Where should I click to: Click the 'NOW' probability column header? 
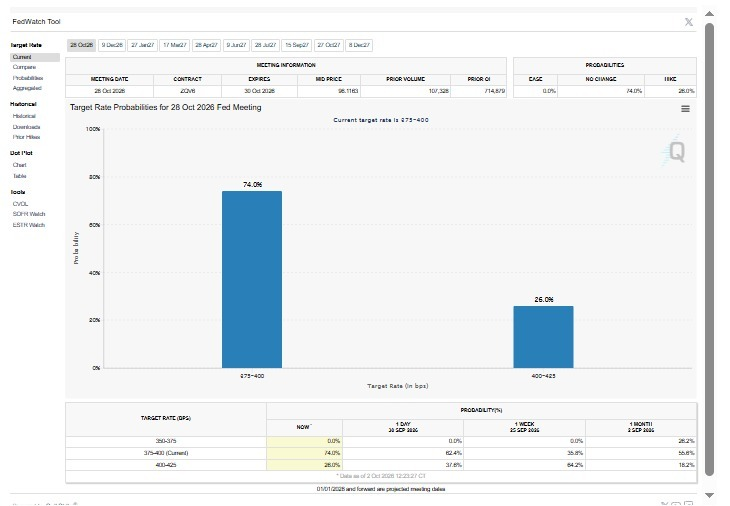pos(303,427)
